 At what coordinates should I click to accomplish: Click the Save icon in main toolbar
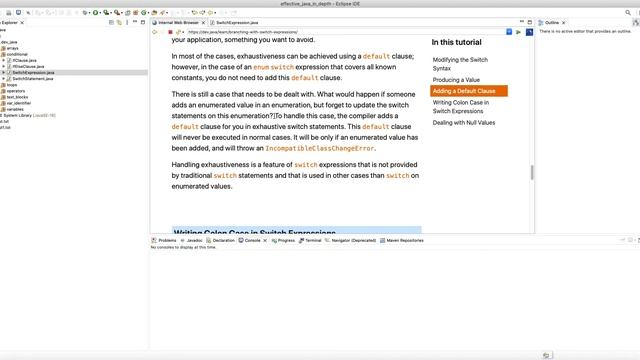pyautogui.click(x=9, y=13)
